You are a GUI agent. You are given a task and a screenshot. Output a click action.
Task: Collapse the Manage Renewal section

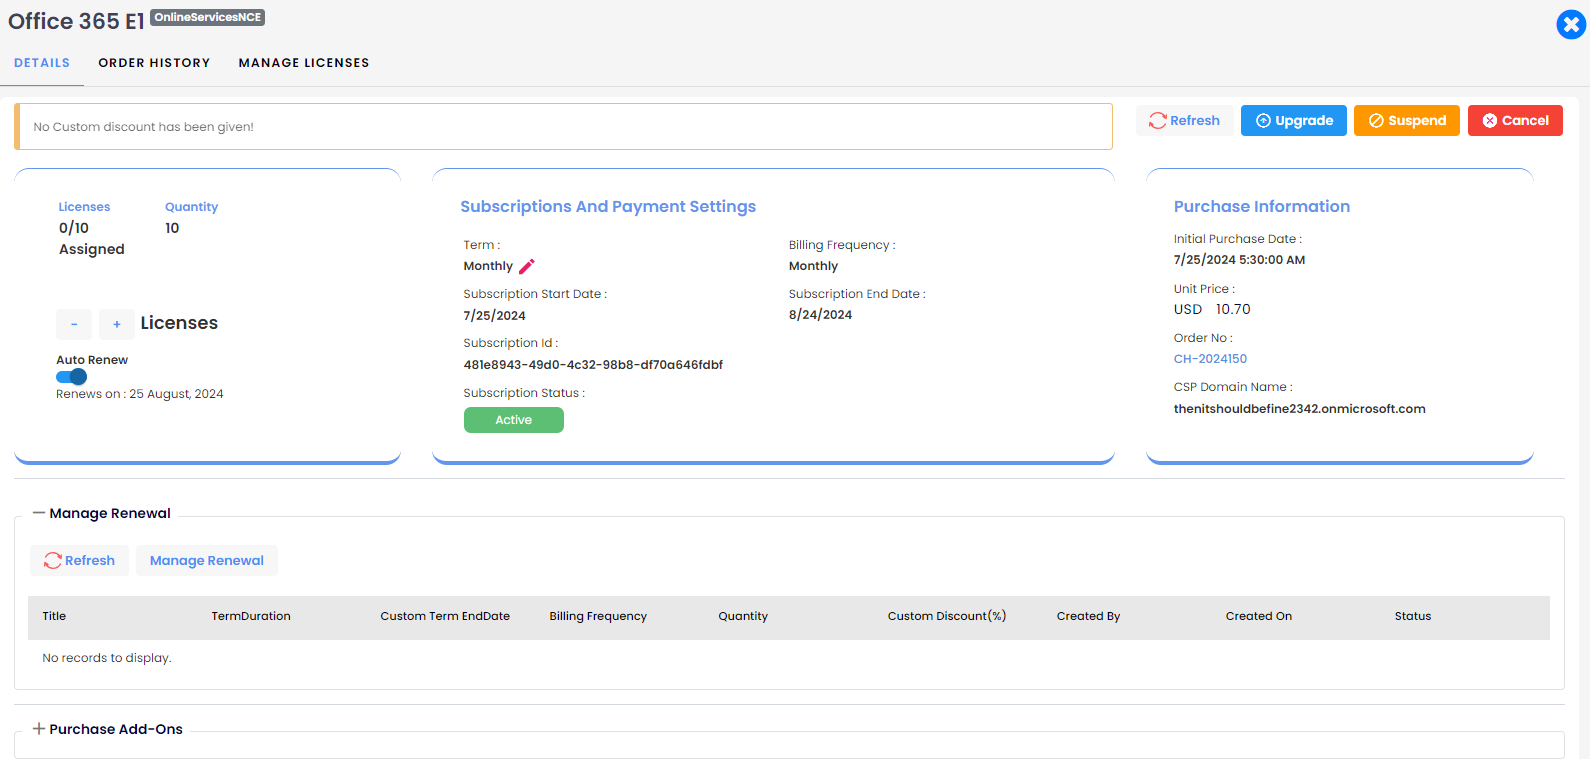click(39, 513)
